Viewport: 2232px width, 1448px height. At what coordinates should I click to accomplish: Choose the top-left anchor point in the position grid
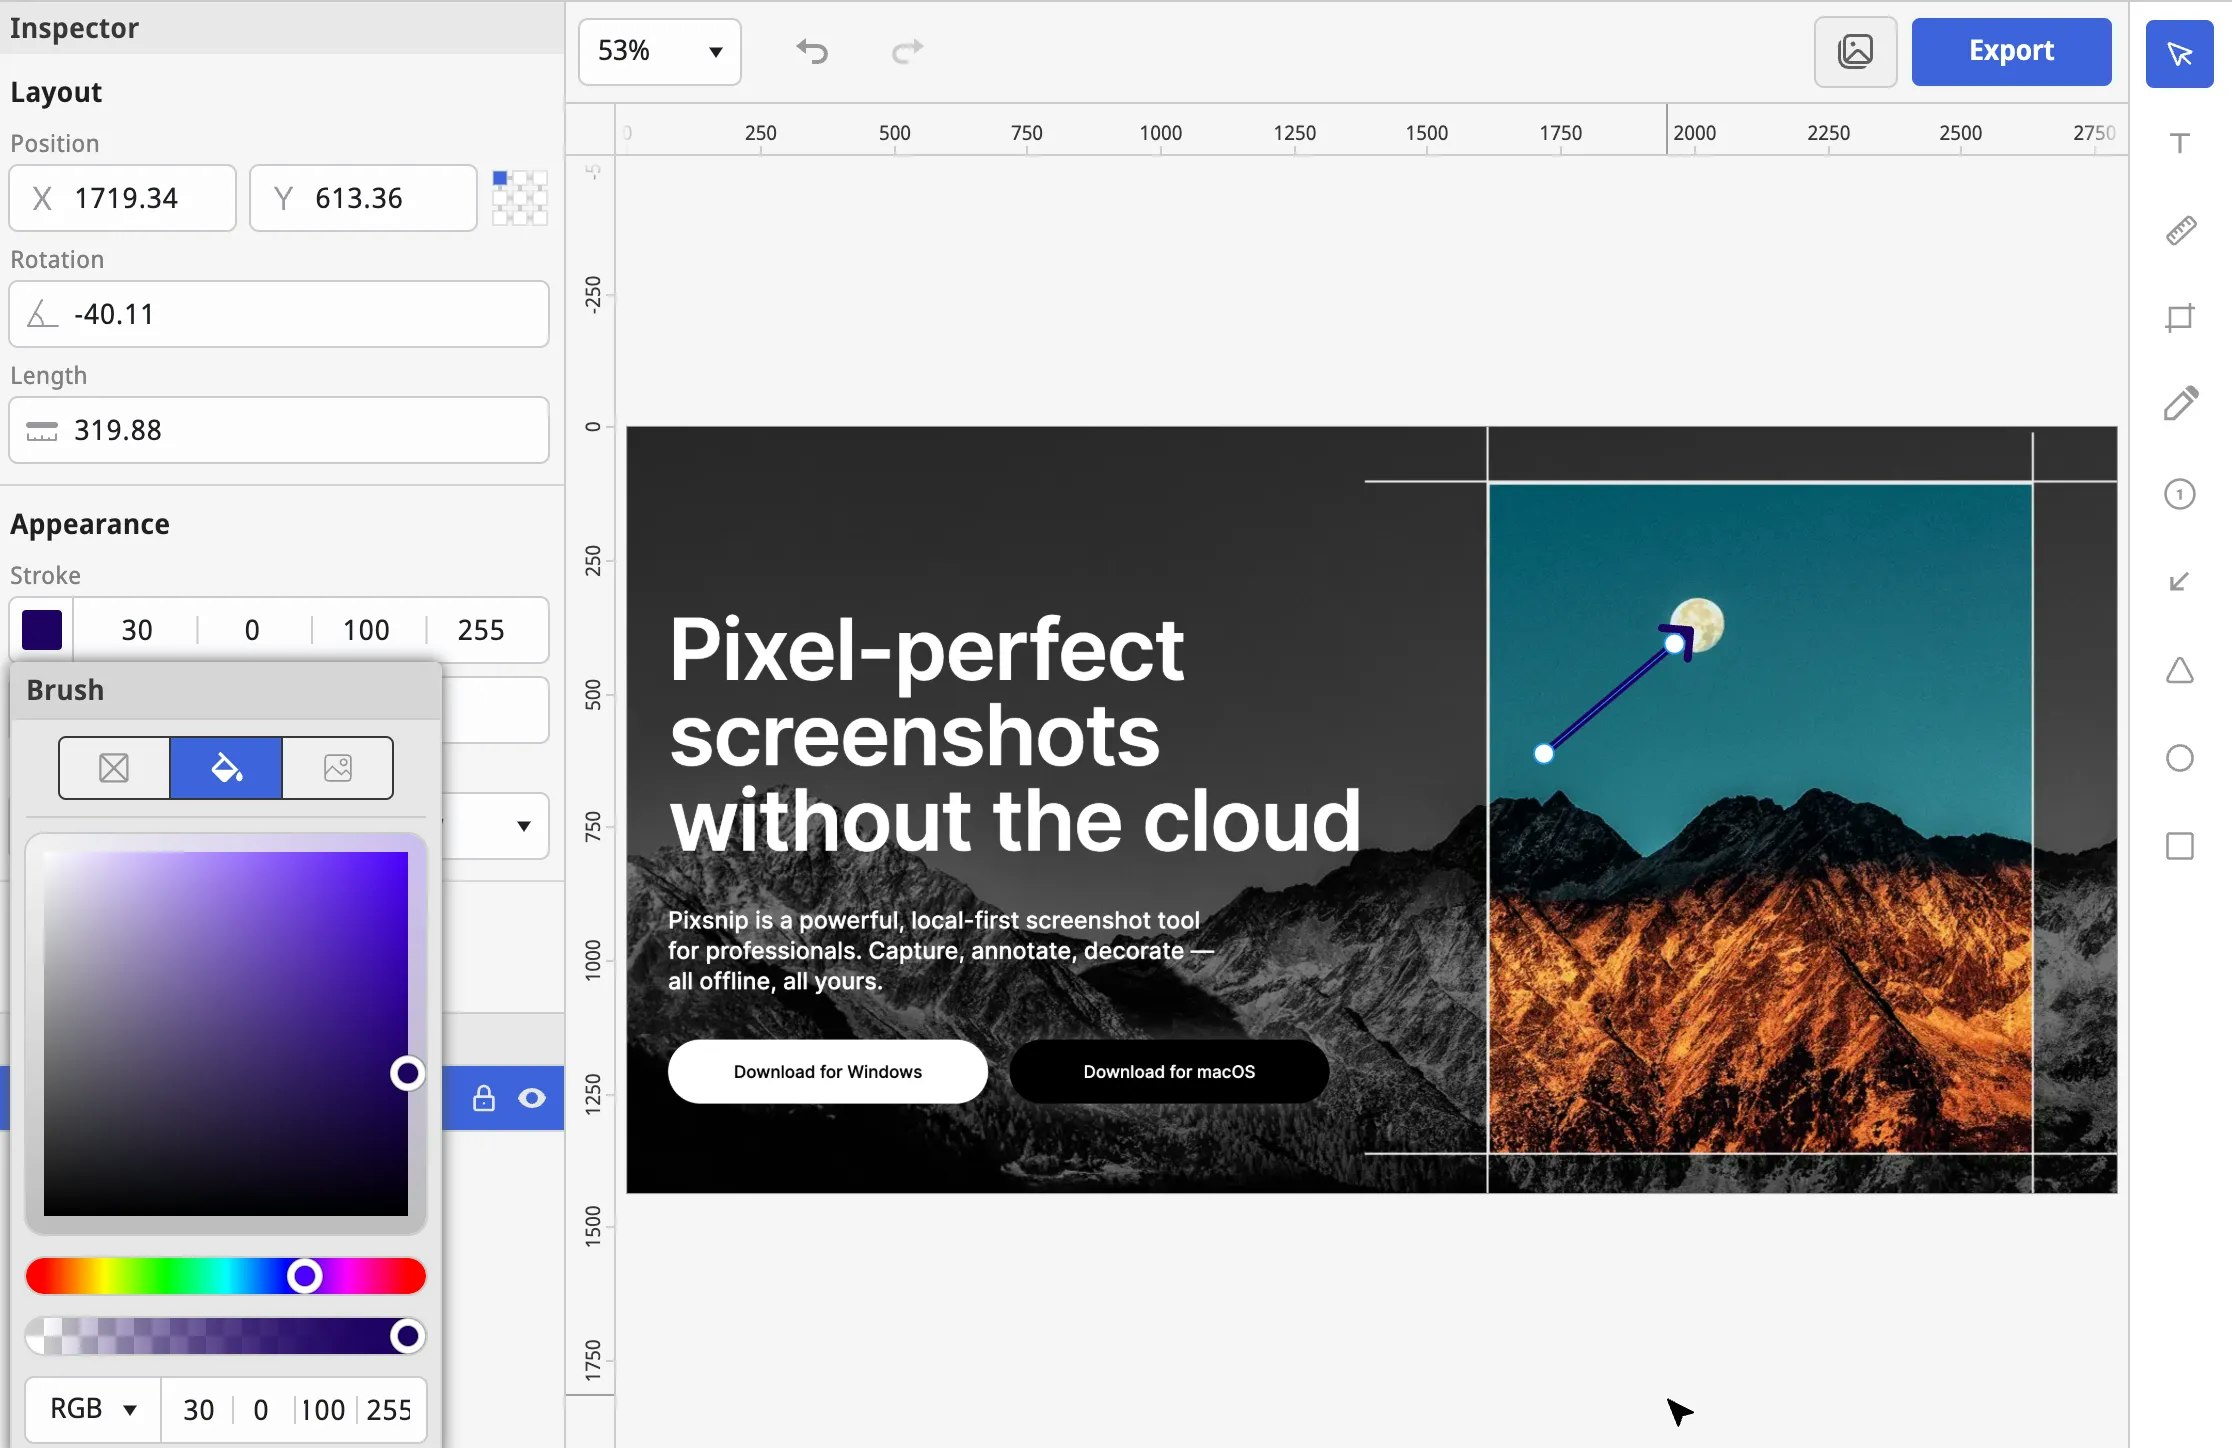tap(500, 178)
